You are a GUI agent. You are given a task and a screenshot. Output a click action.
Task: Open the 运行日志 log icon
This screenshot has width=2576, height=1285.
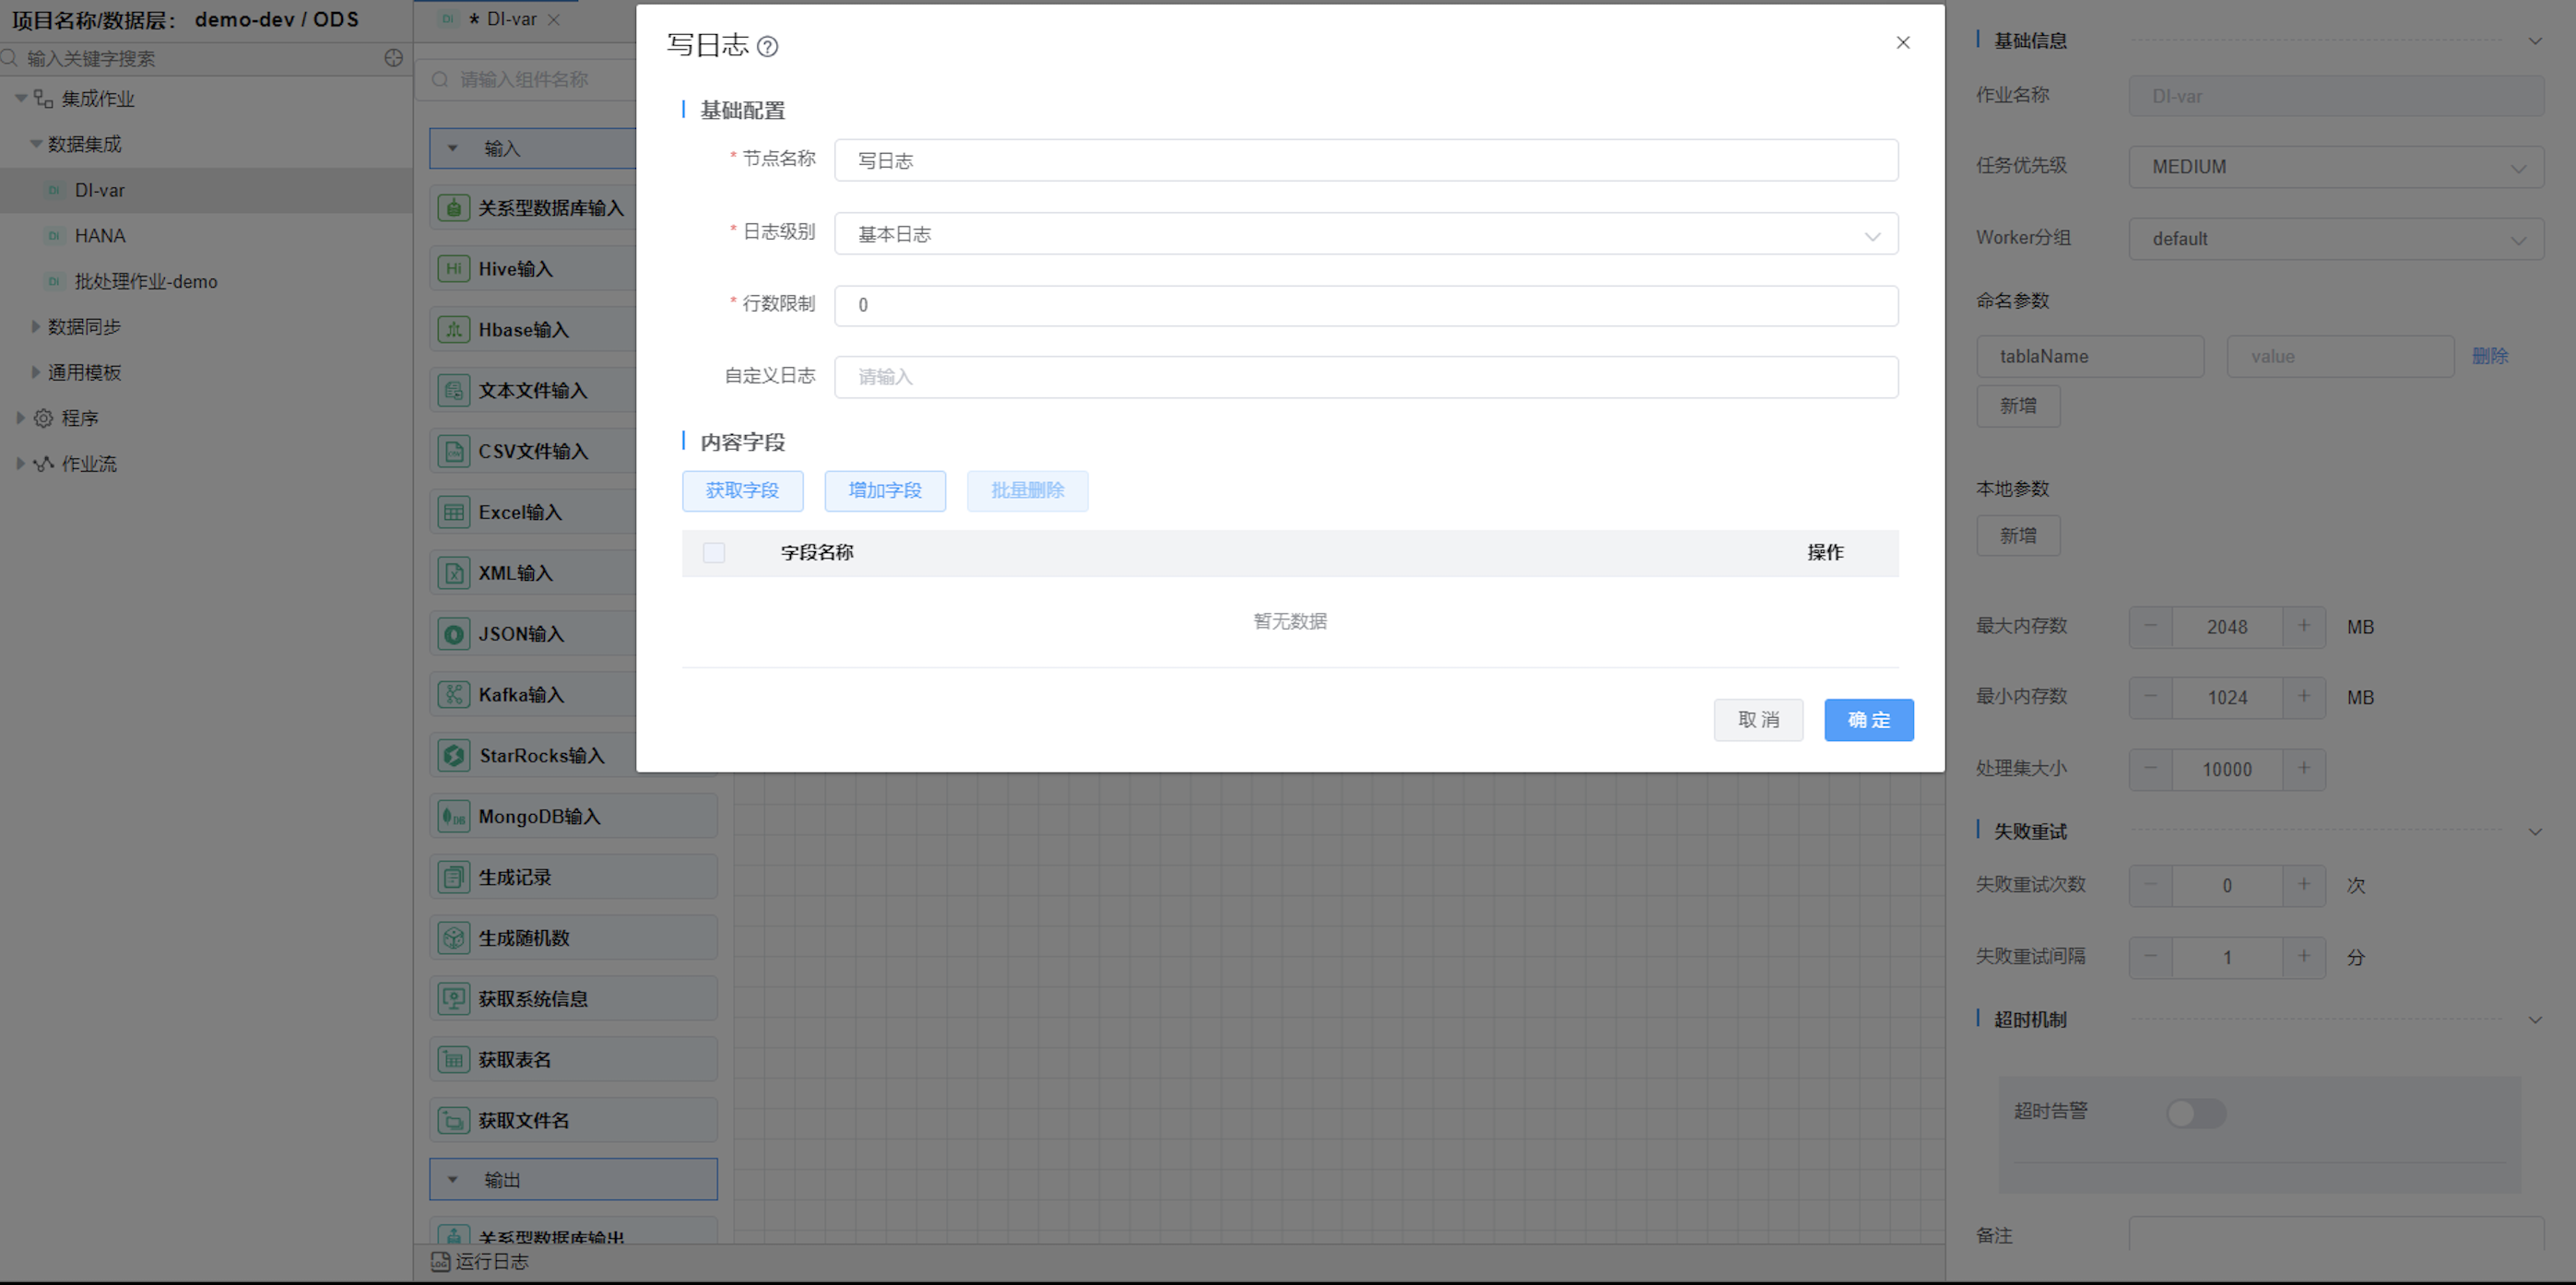coord(440,1261)
